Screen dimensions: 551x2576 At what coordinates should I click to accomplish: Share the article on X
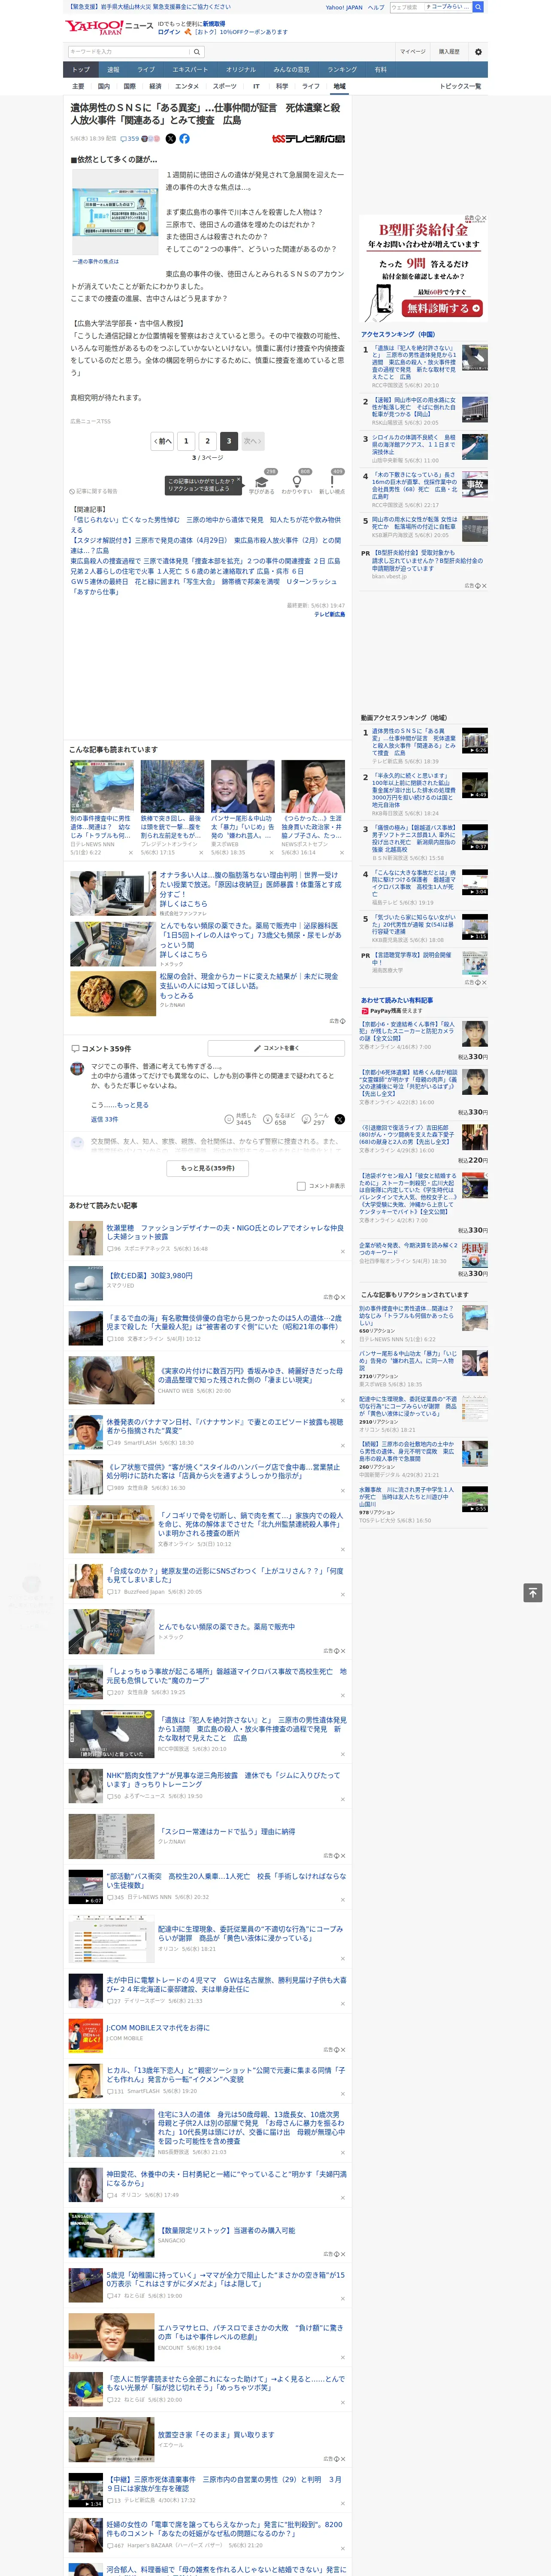[x=170, y=139]
